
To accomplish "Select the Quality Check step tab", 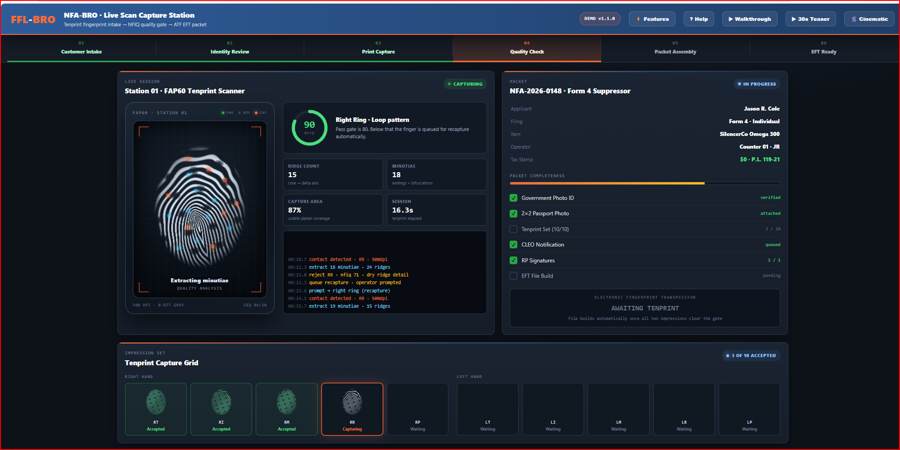I will coord(527,48).
